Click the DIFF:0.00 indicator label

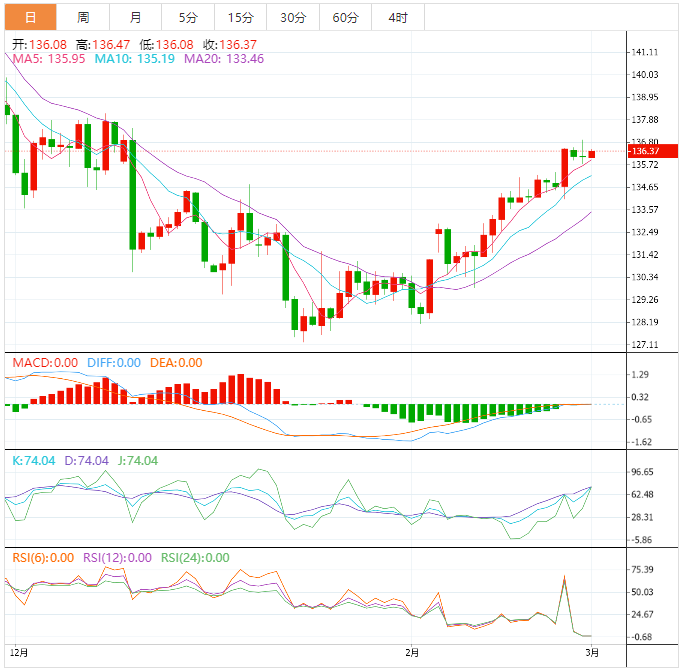[114, 363]
